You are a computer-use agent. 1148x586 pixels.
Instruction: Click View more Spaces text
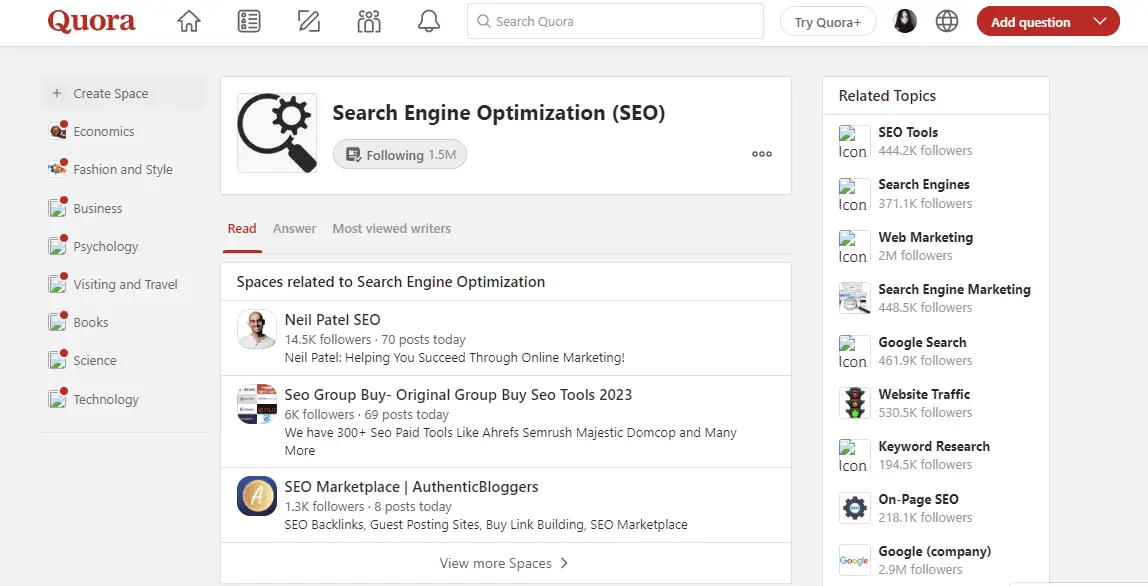(496, 563)
